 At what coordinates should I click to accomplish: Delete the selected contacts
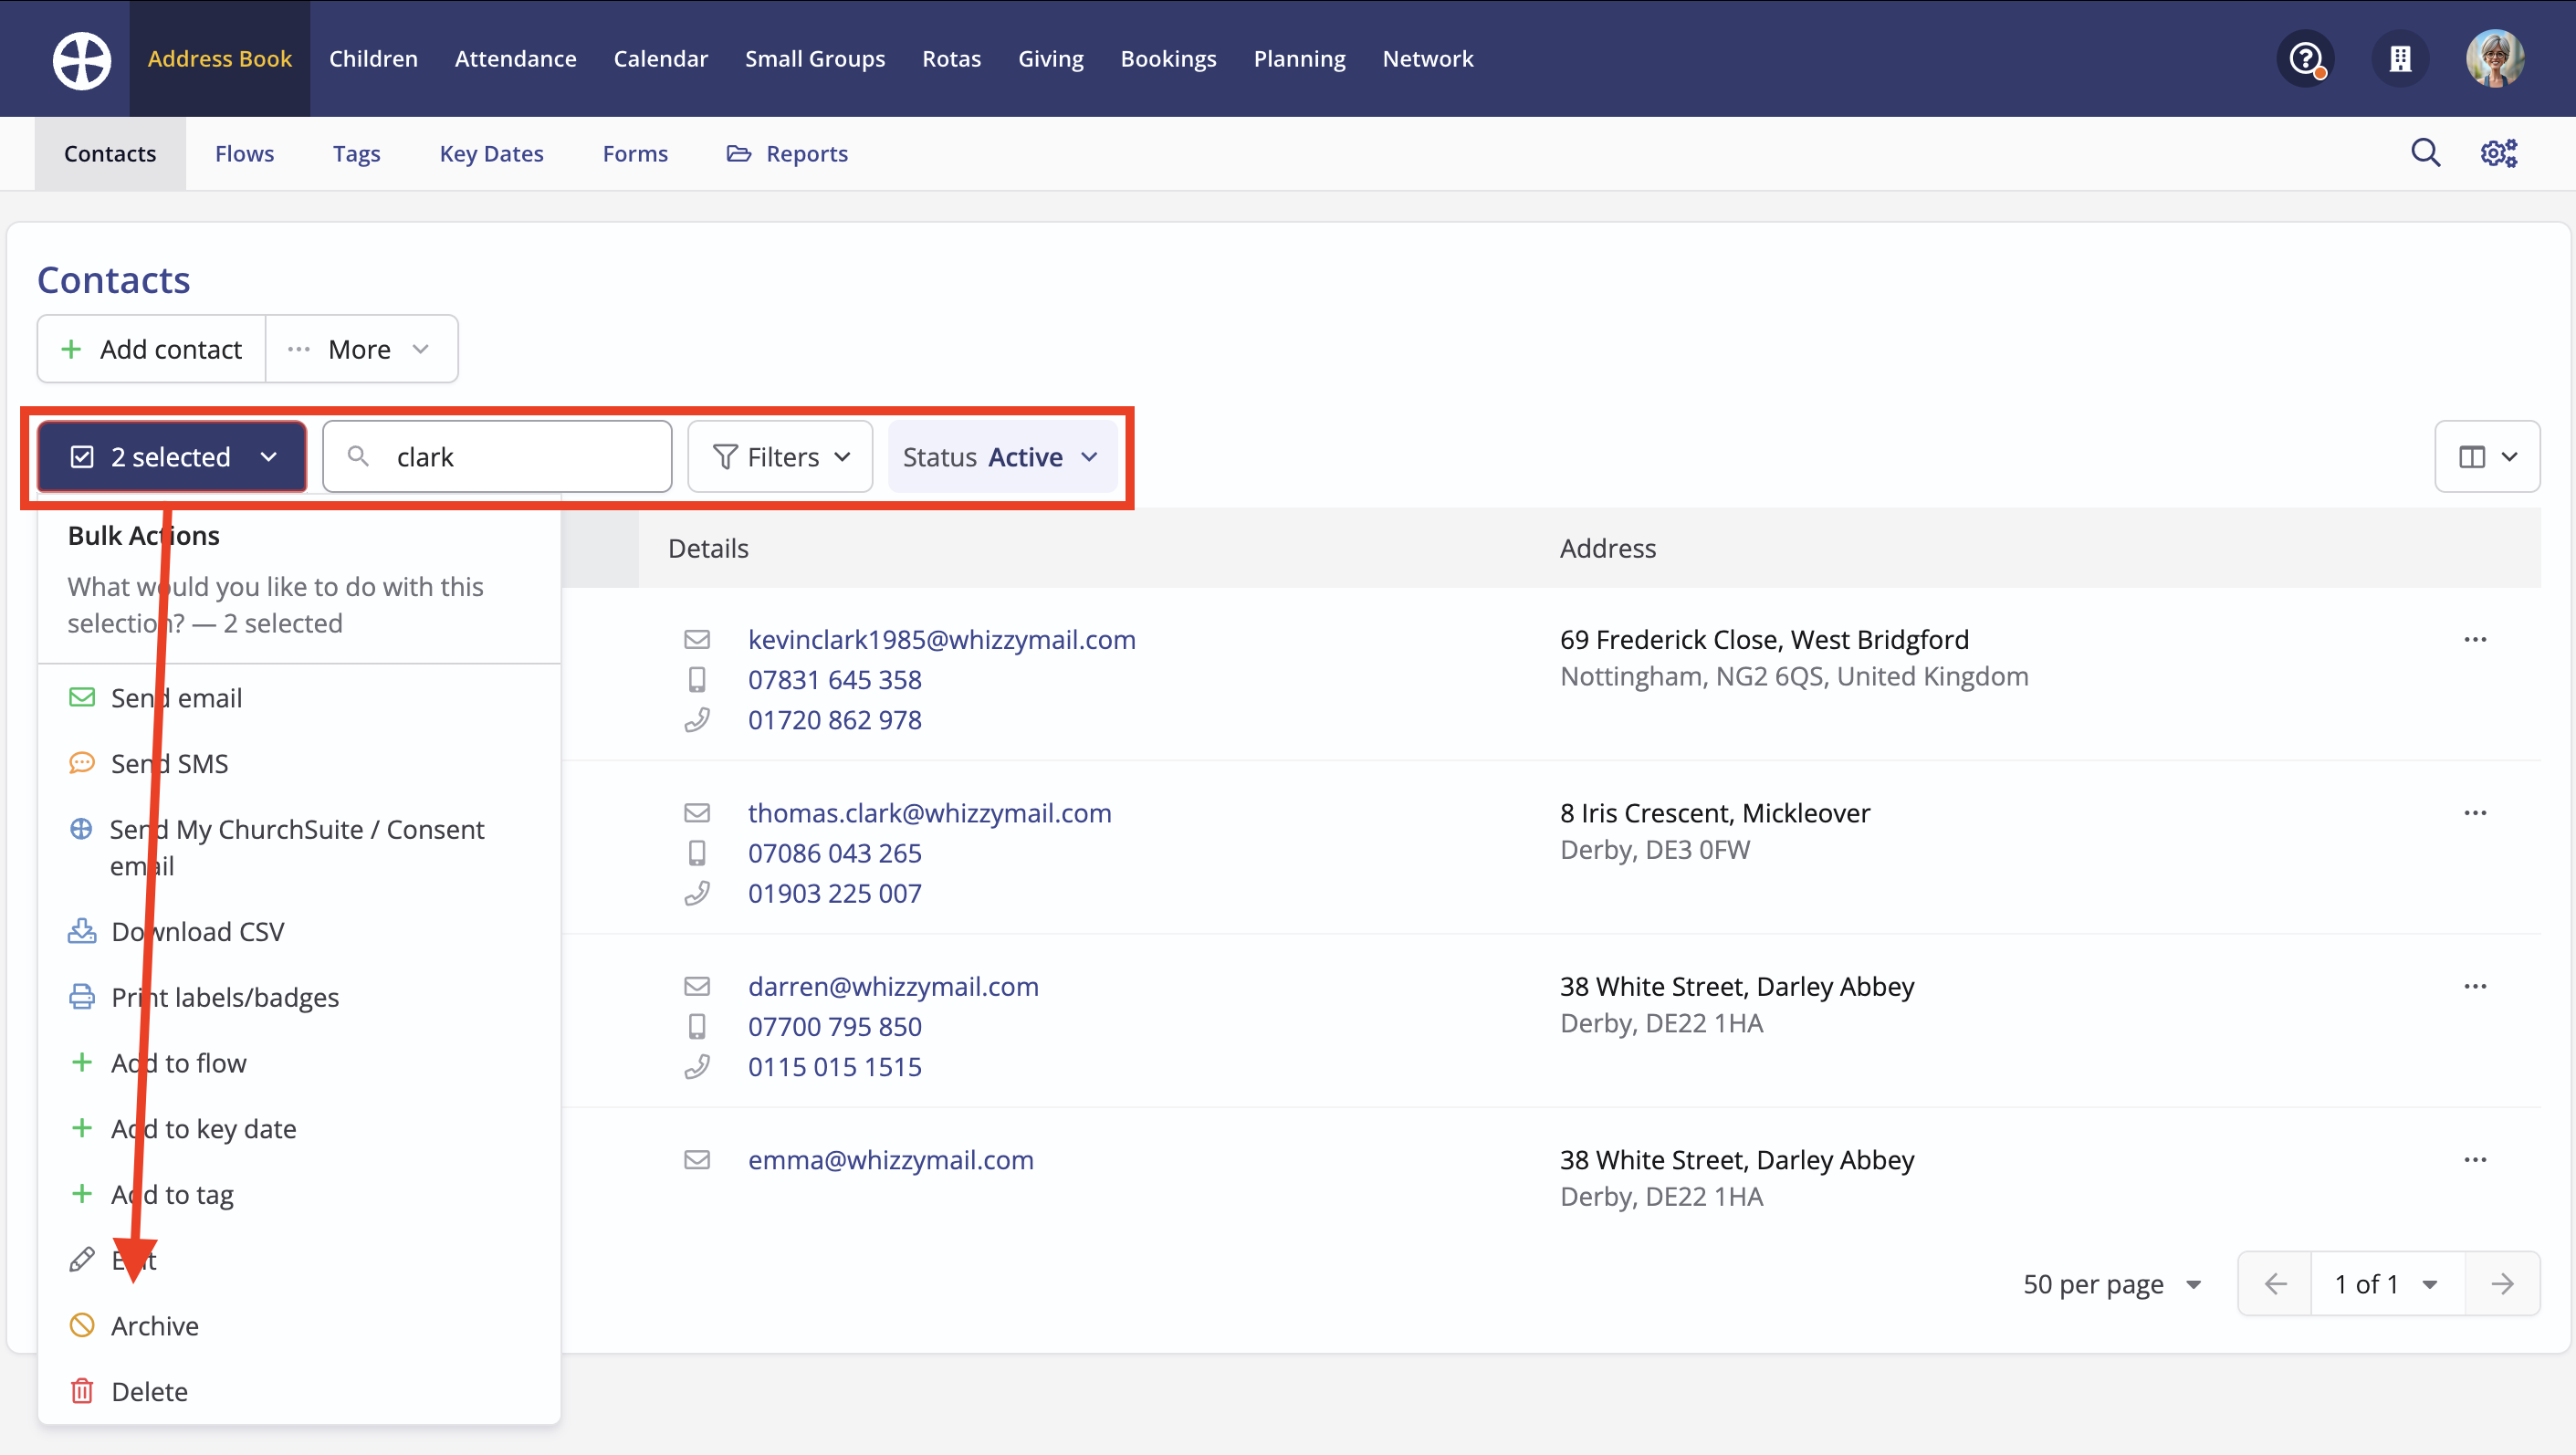tap(299, 1392)
